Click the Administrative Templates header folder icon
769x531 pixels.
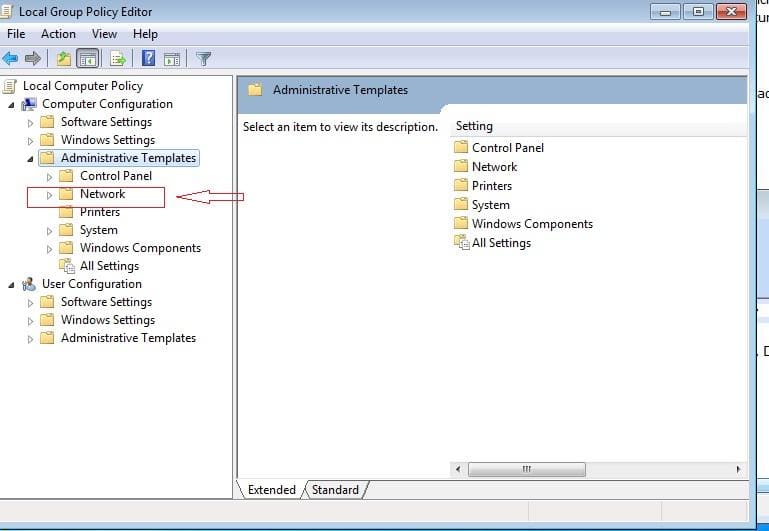coord(255,90)
